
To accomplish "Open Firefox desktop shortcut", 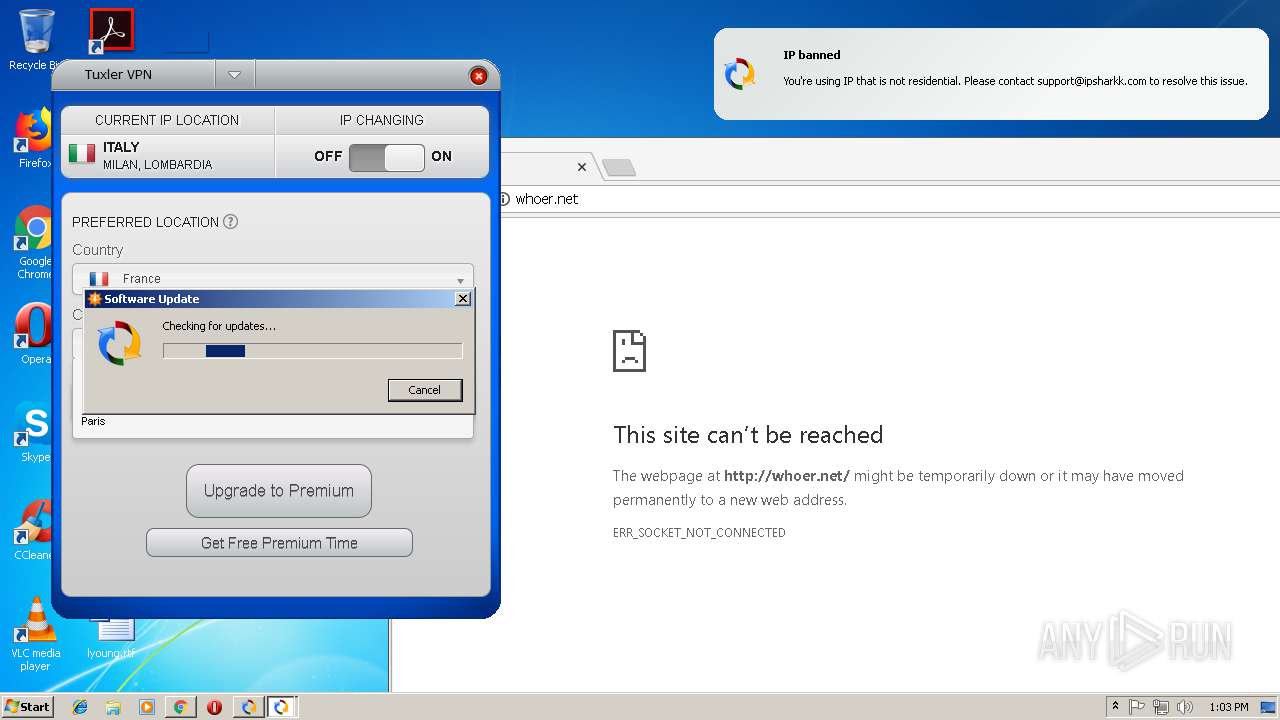I will pos(34,139).
